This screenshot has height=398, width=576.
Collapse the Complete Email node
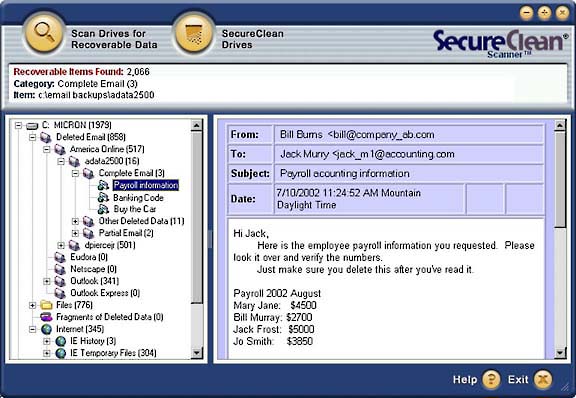75,173
